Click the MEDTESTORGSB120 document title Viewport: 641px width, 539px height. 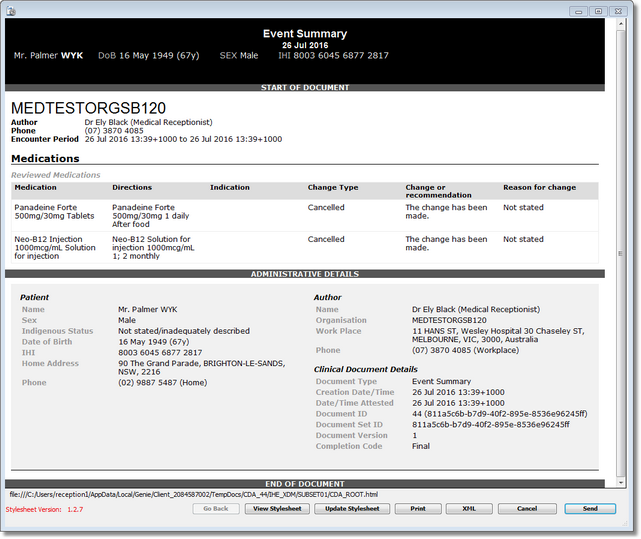point(88,108)
